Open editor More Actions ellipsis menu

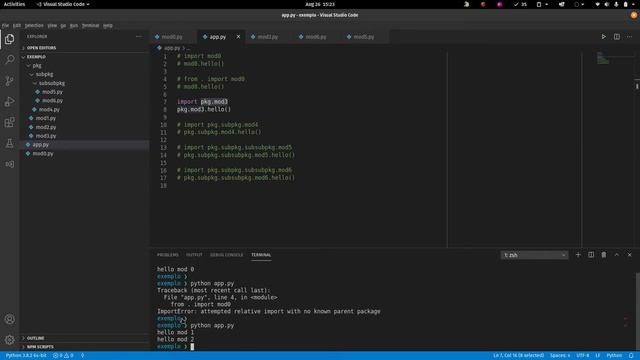coord(629,37)
